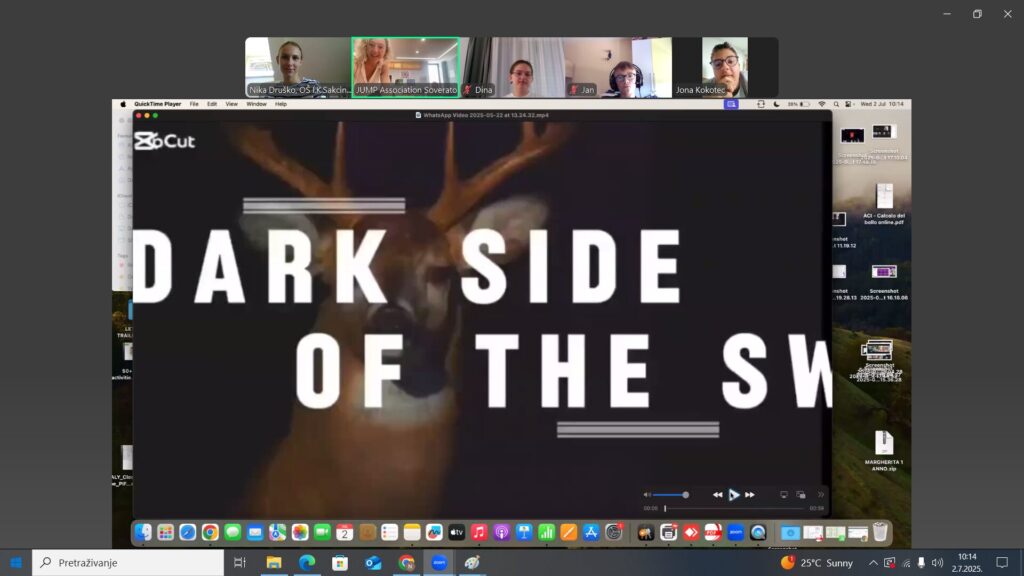This screenshot has height=576, width=1024.
Task: Open the File menu in QuickTime
Action: click(x=194, y=104)
